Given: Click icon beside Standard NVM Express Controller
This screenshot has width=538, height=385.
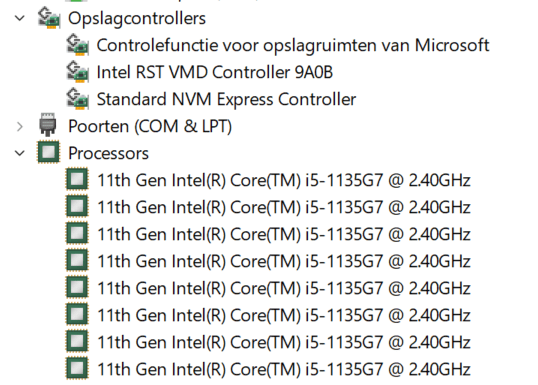Looking at the screenshot, I should point(77,98).
